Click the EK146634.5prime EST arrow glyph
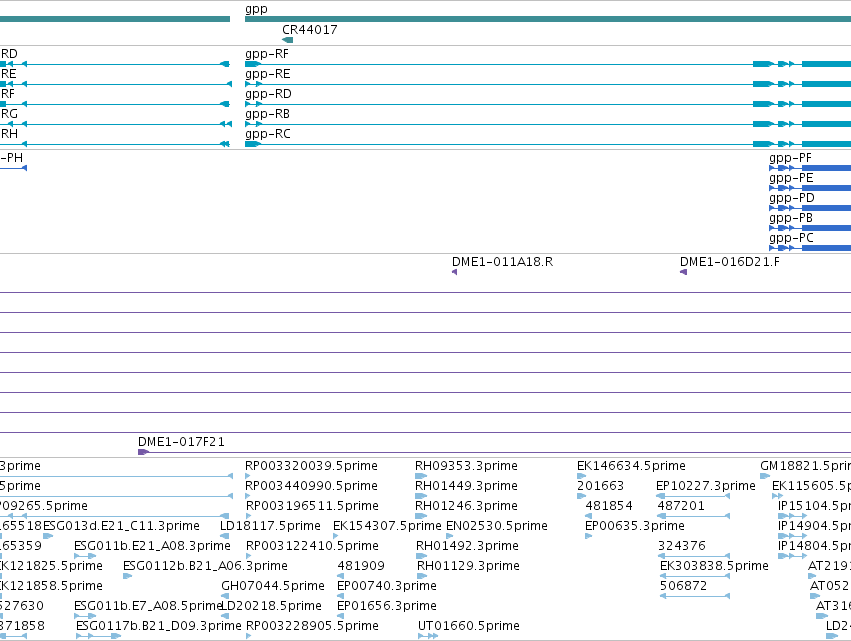This screenshot has height=641, width=851. (581, 476)
